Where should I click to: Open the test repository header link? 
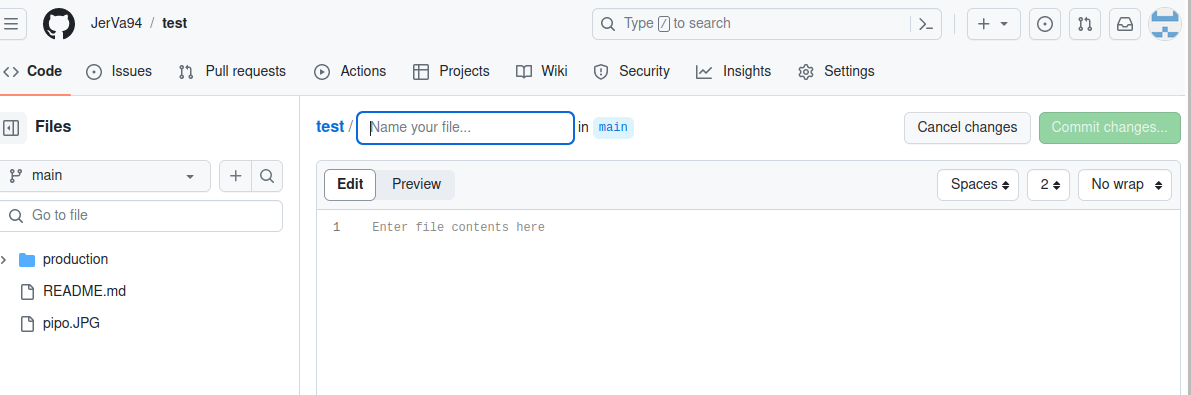[x=175, y=24]
